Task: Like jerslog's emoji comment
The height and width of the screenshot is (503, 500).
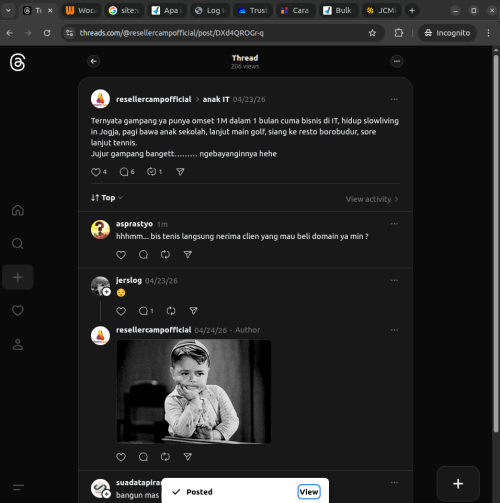Action: [x=121, y=311]
